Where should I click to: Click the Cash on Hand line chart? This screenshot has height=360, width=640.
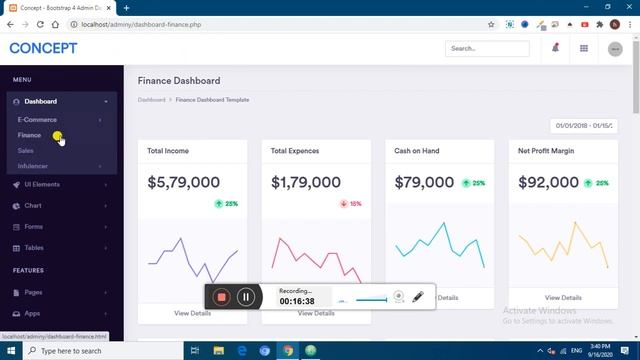[440, 245]
